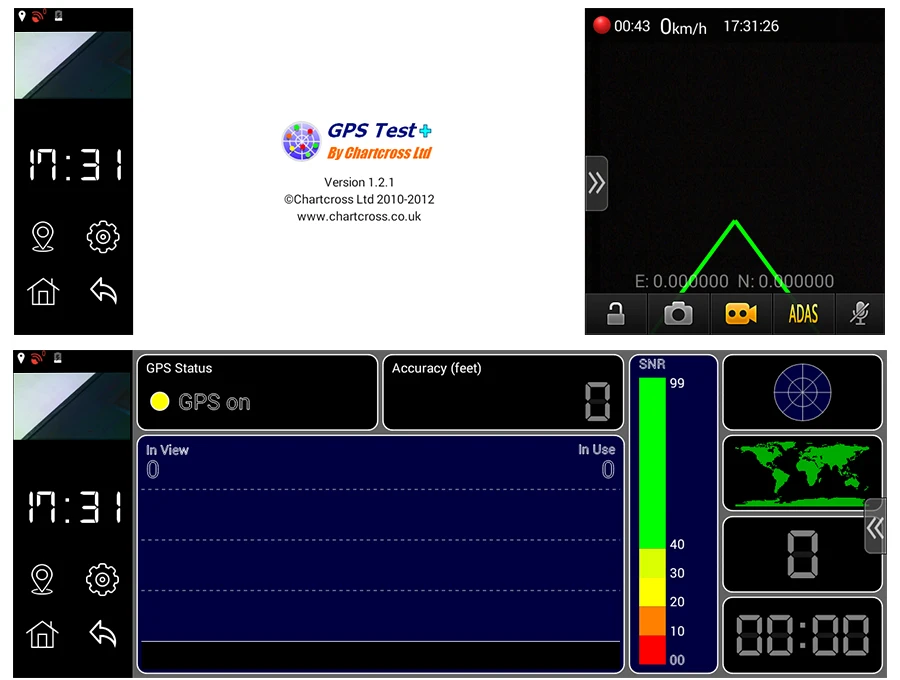The width and height of the screenshot is (900, 680).
Task: Take a snapshot with the camera icon
Action: [678, 313]
